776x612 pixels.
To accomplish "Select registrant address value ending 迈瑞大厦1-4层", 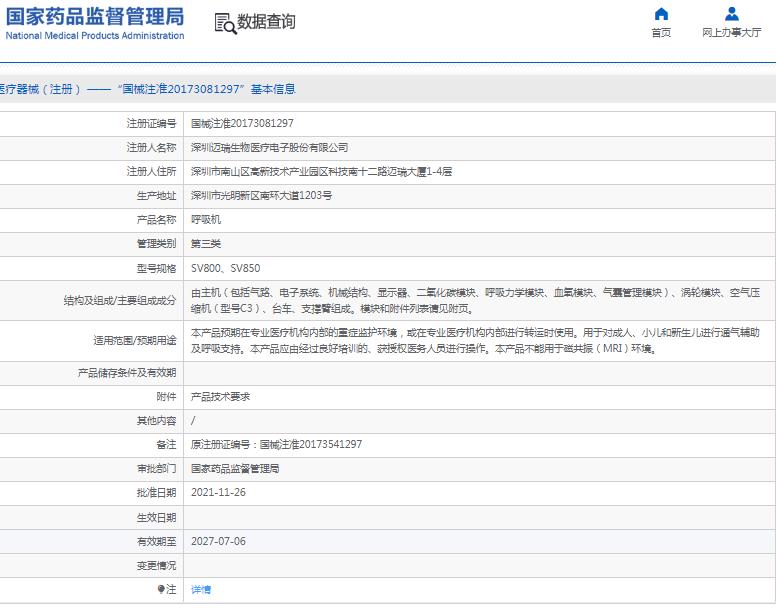I will (x=321, y=172).
